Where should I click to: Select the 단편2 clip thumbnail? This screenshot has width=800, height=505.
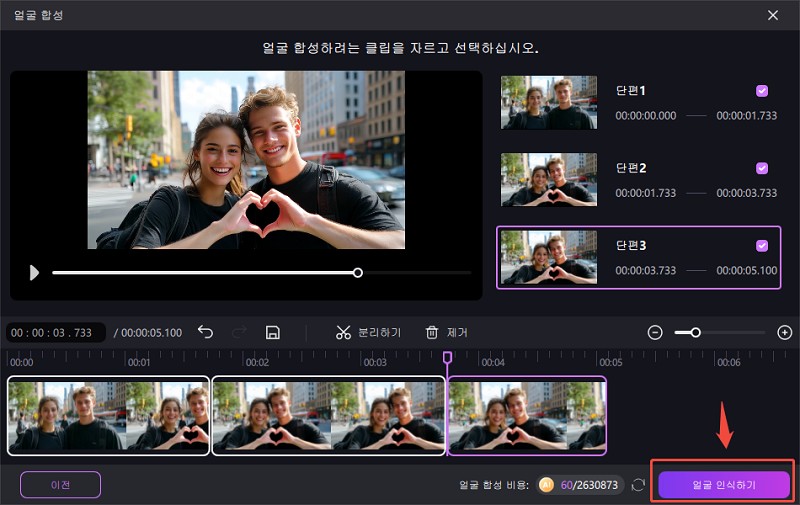pyautogui.click(x=549, y=180)
